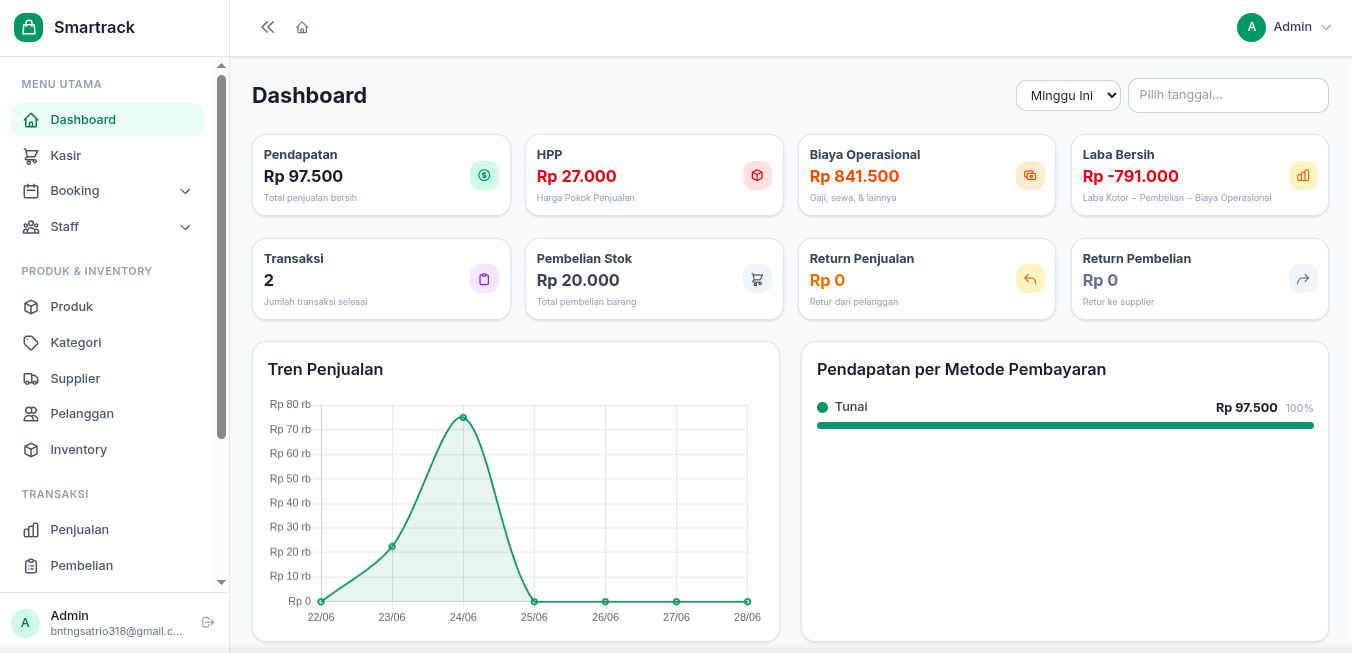Expand the Staff submenu chevron
Image resolution: width=1352 pixels, height=653 pixels.
click(x=185, y=227)
